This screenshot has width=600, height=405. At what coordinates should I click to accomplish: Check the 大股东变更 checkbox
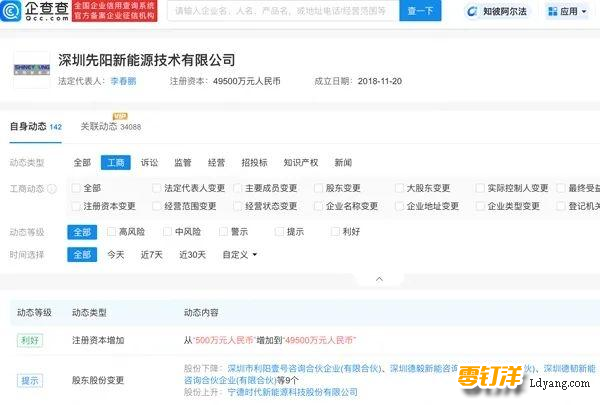coord(399,188)
